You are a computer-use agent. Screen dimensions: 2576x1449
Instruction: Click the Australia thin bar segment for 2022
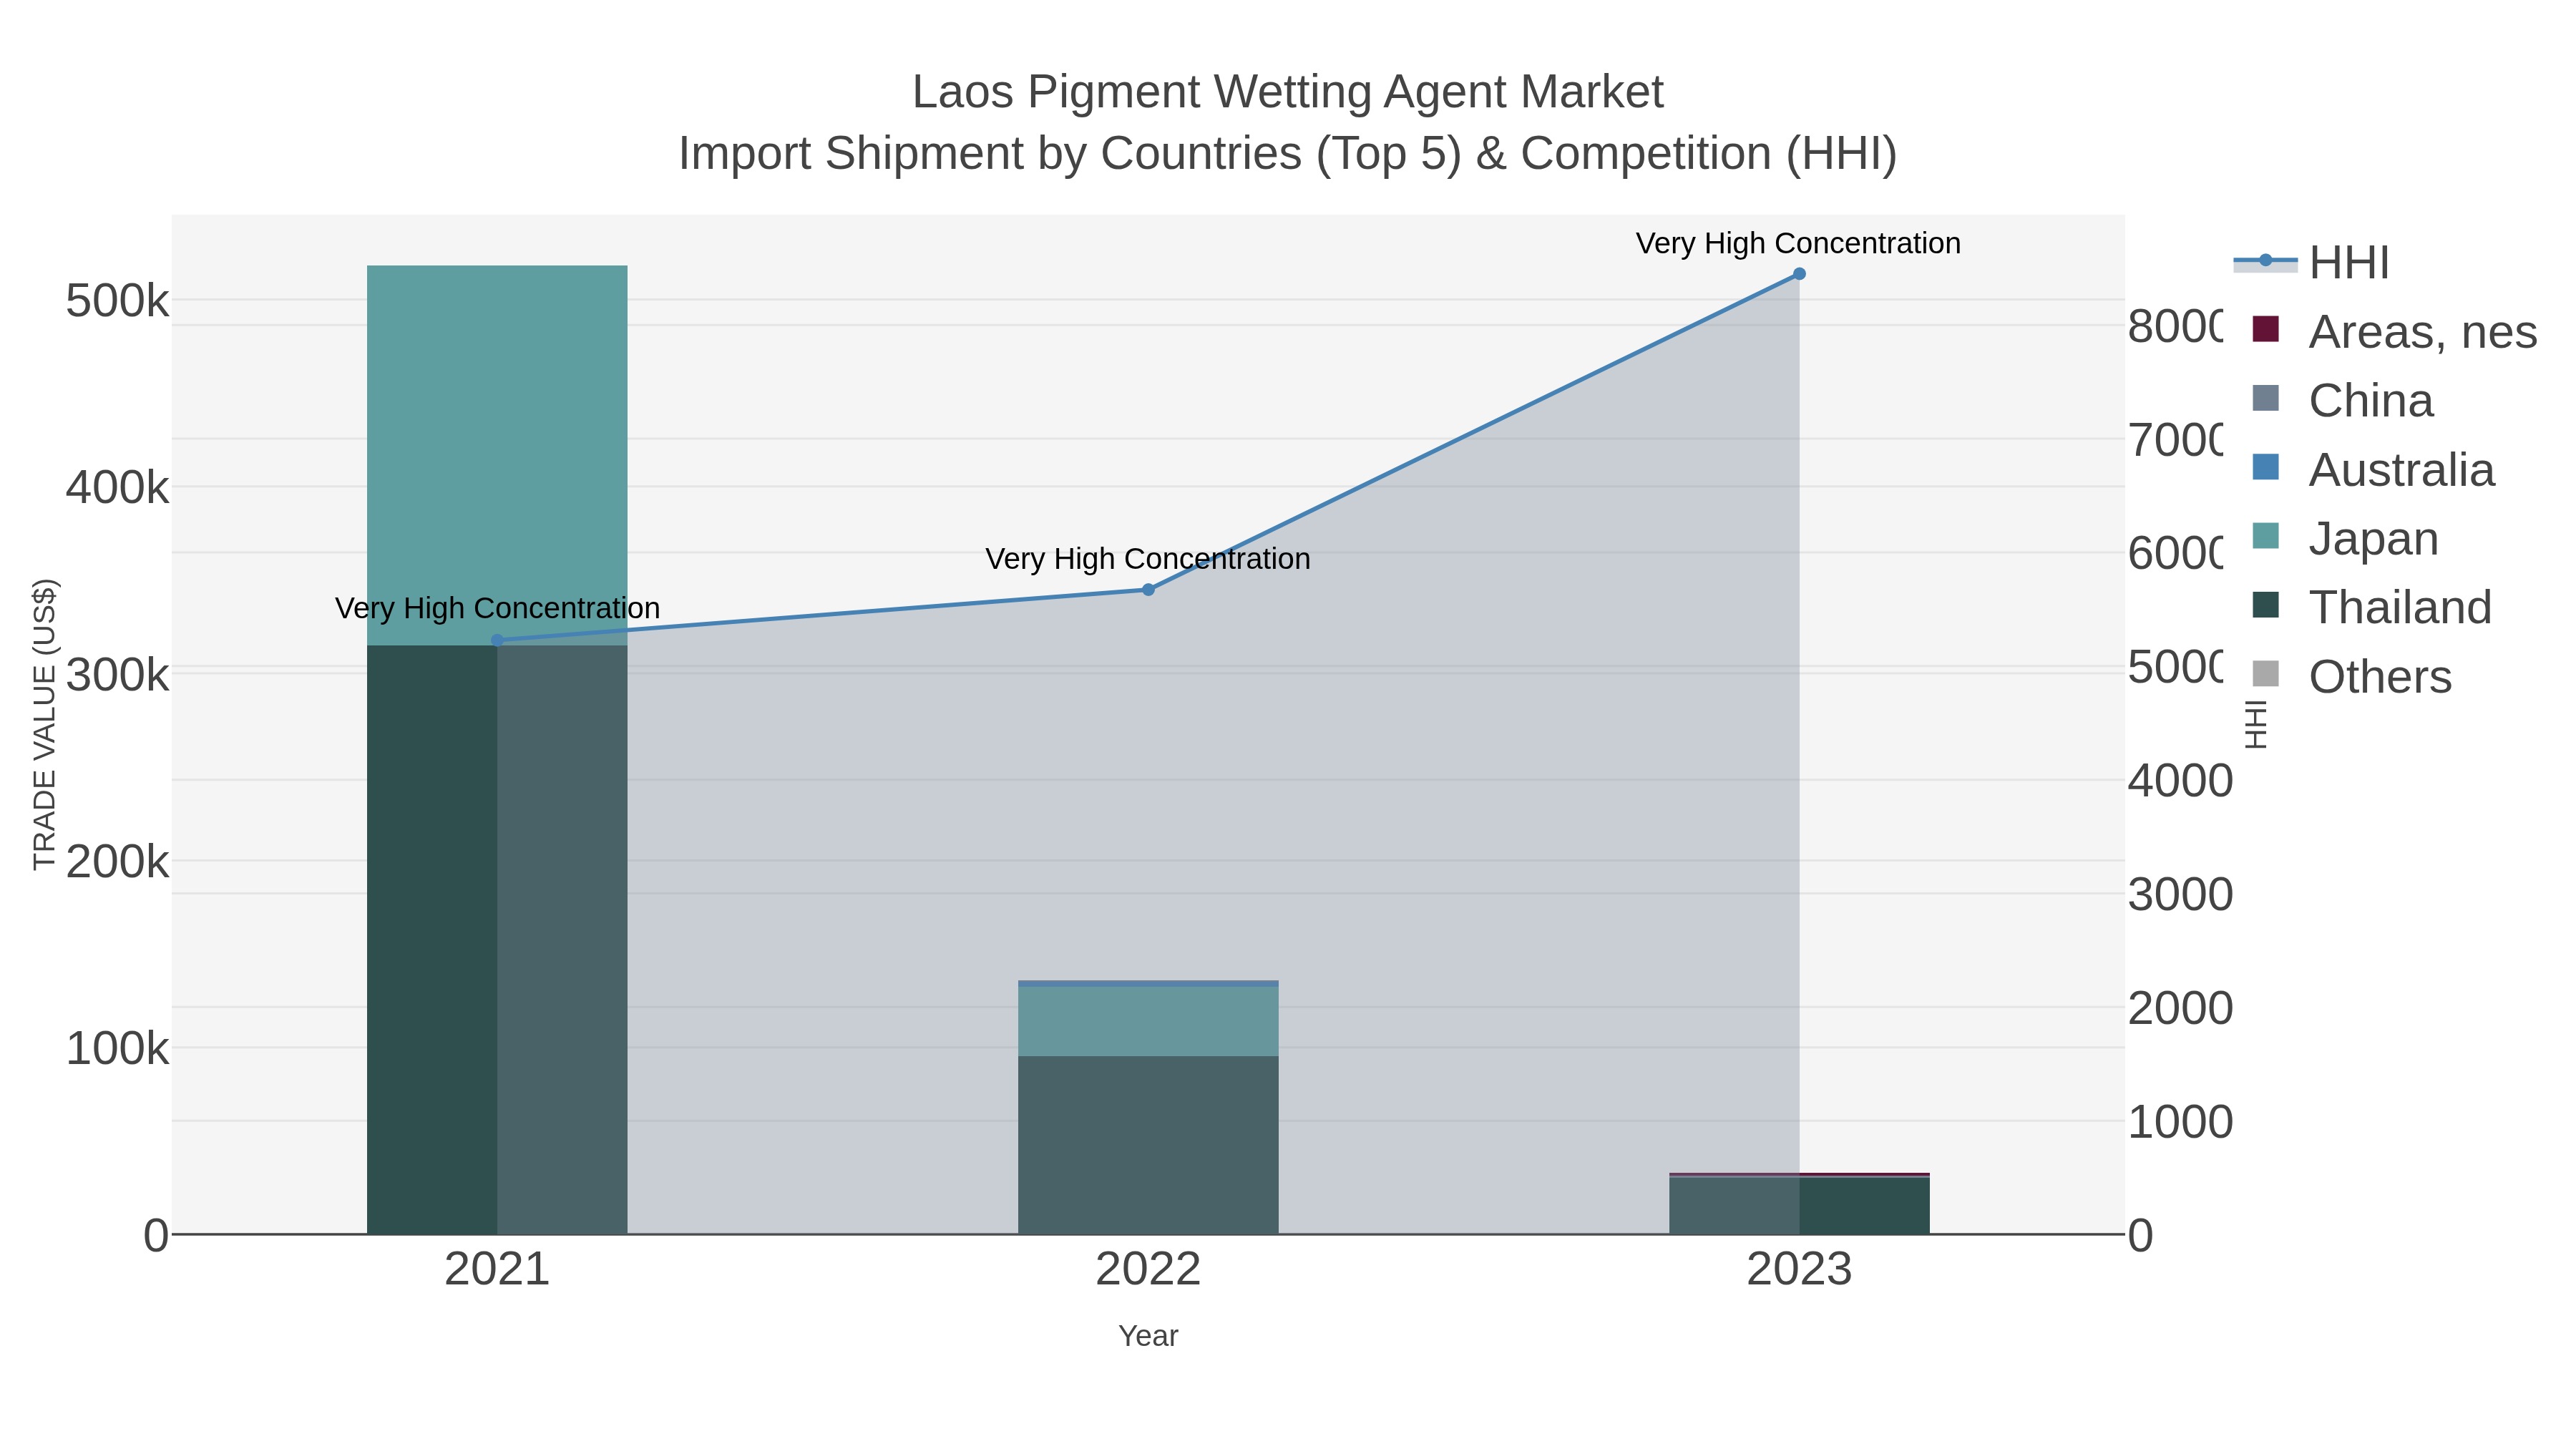tap(1148, 984)
